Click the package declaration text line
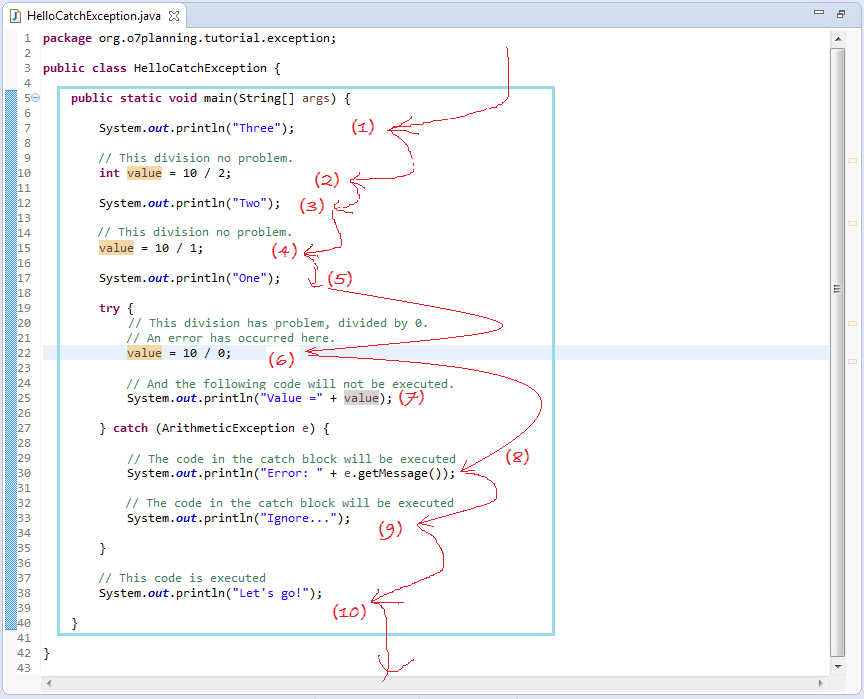Screen dimensions: 864x699 pos(190,38)
